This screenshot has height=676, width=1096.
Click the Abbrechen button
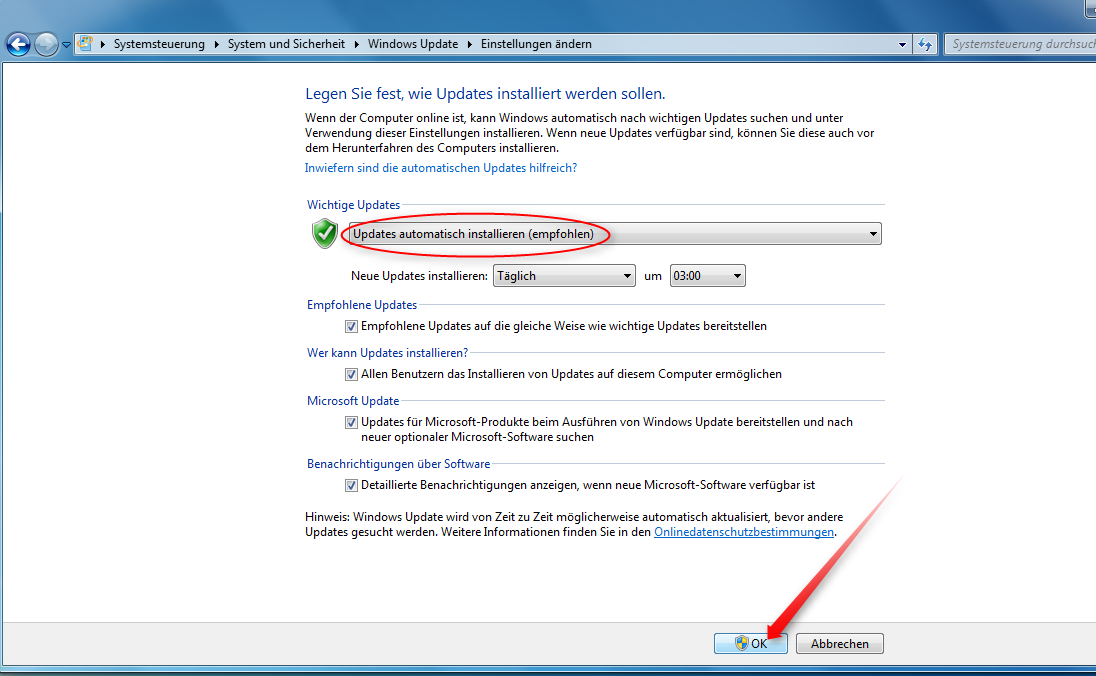(839, 643)
